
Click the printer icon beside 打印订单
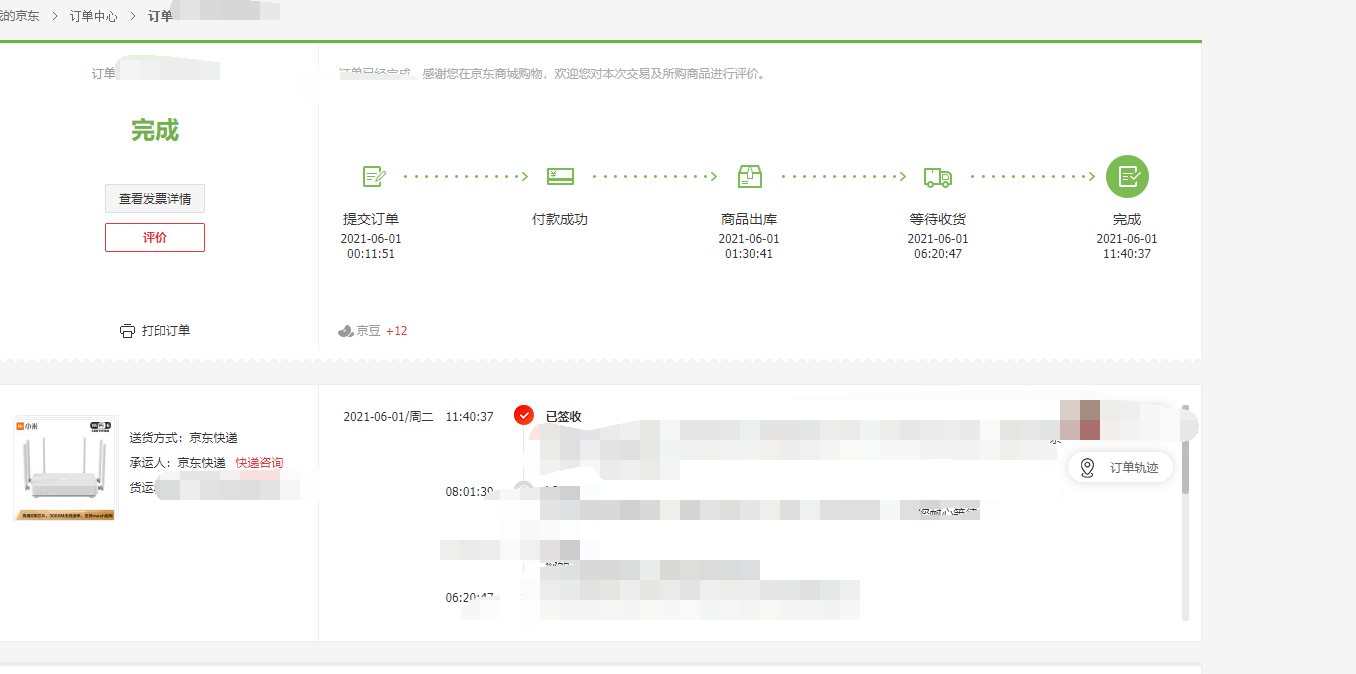click(x=127, y=331)
